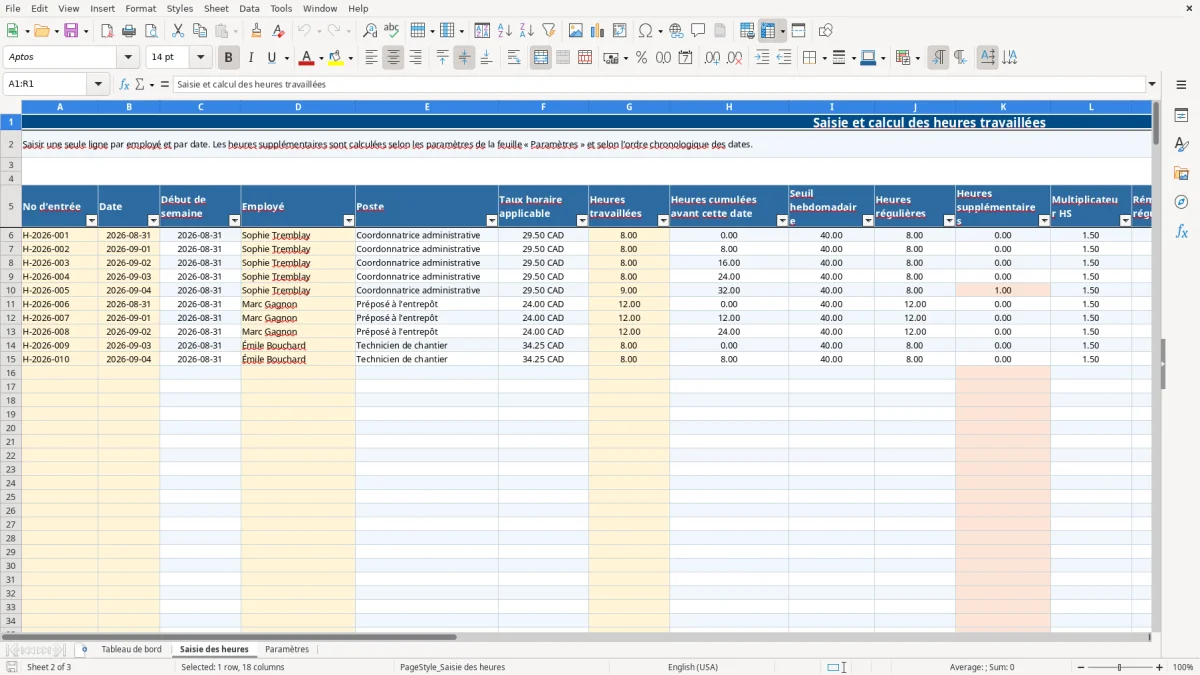Image resolution: width=1200 pixels, height=675 pixels.
Task: Add a decimal place
Action: [x=712, y=58]
